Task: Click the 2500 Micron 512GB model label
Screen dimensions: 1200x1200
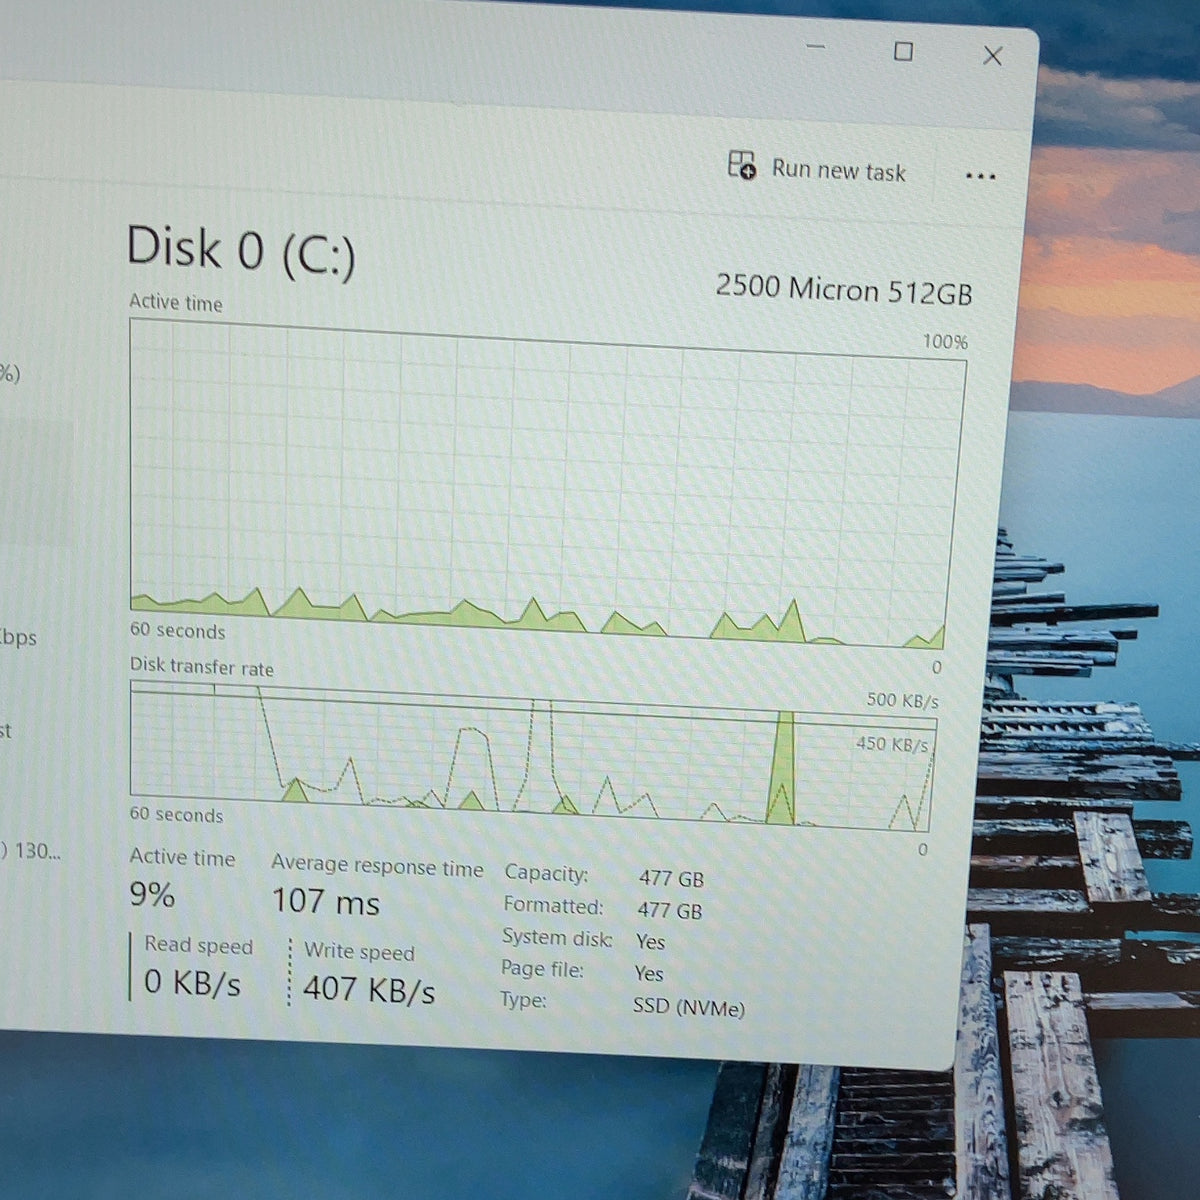Action: [843, 290]
